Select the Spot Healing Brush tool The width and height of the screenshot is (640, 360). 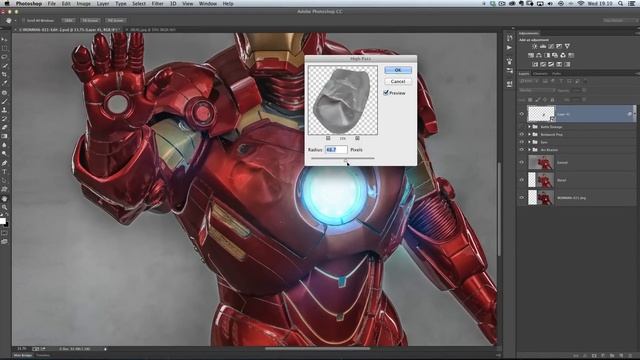[x=5, y=92]
